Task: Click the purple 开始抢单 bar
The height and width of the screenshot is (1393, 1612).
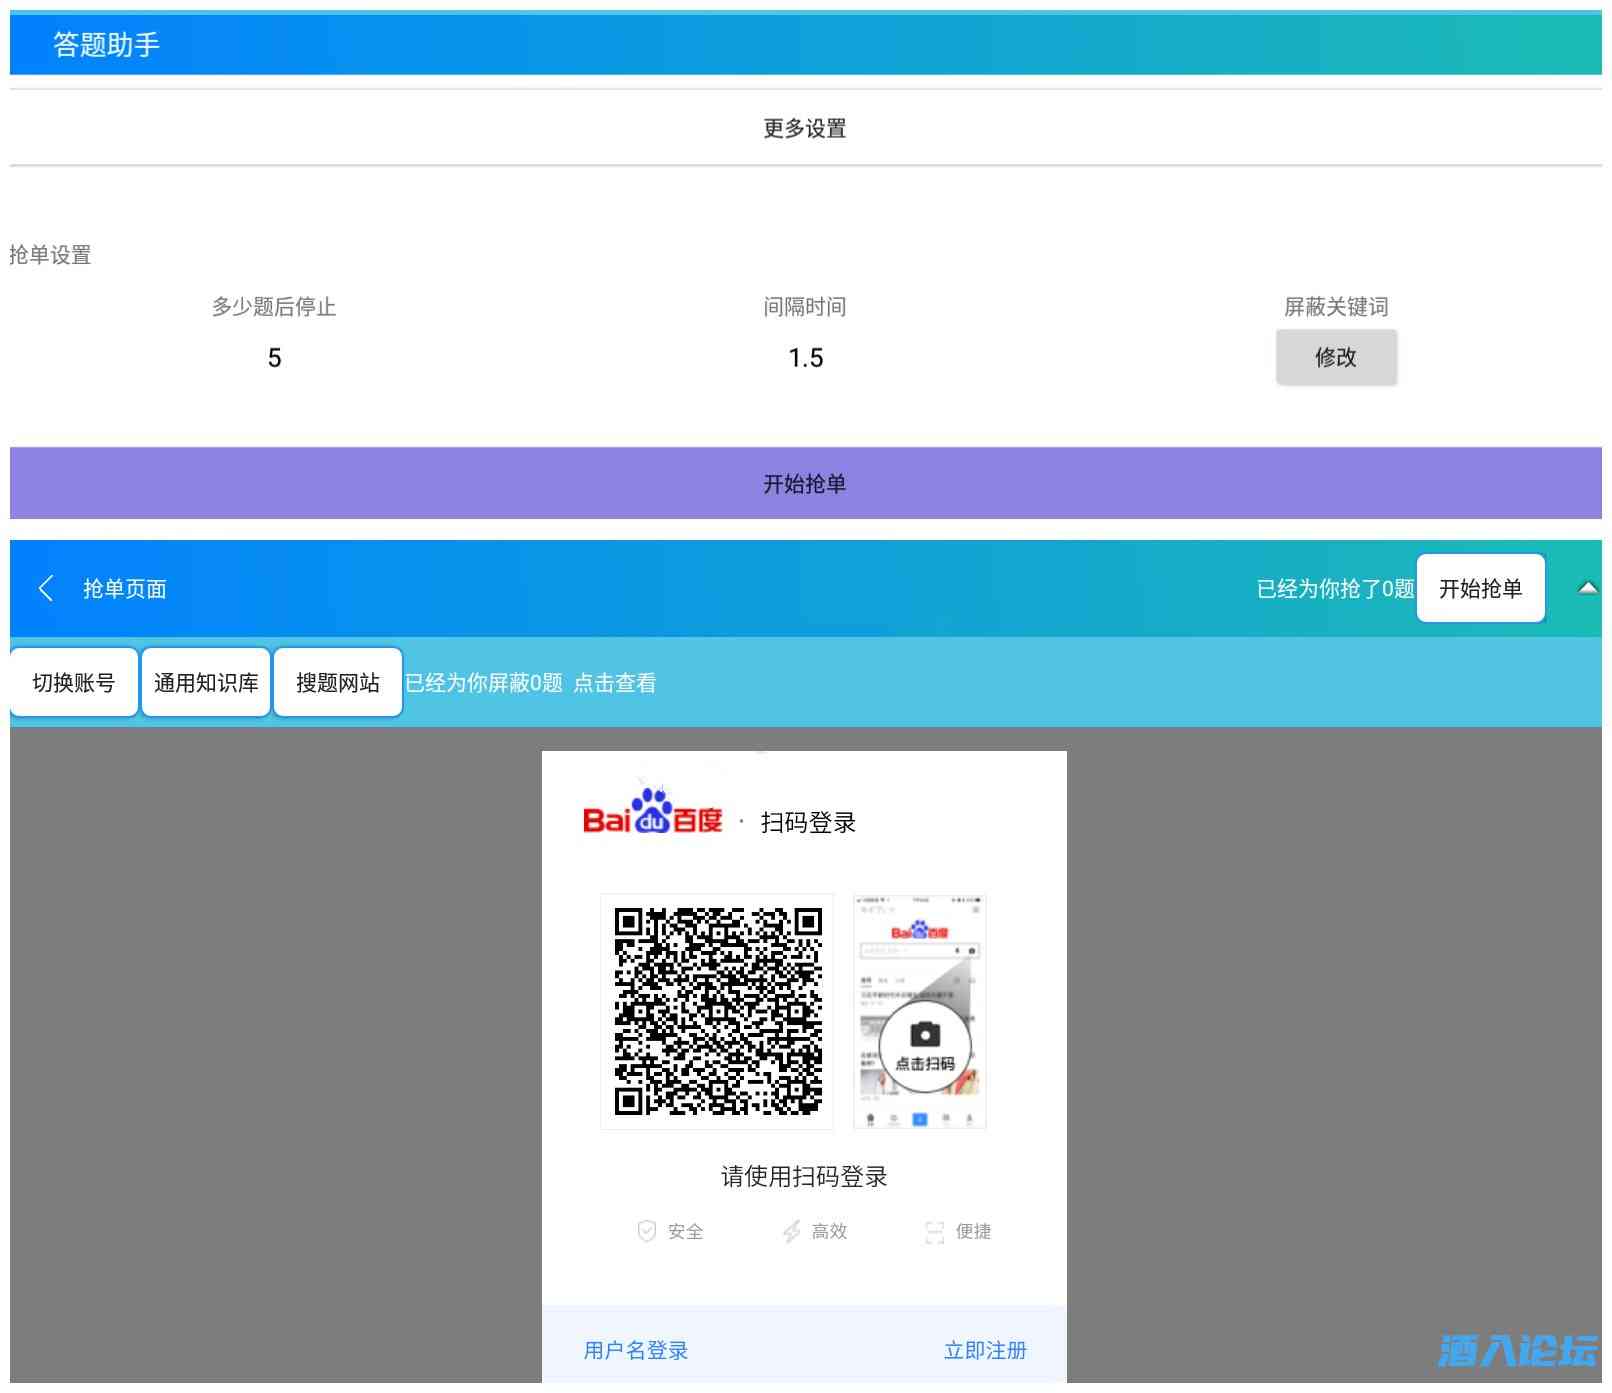Action: (805, 484)
